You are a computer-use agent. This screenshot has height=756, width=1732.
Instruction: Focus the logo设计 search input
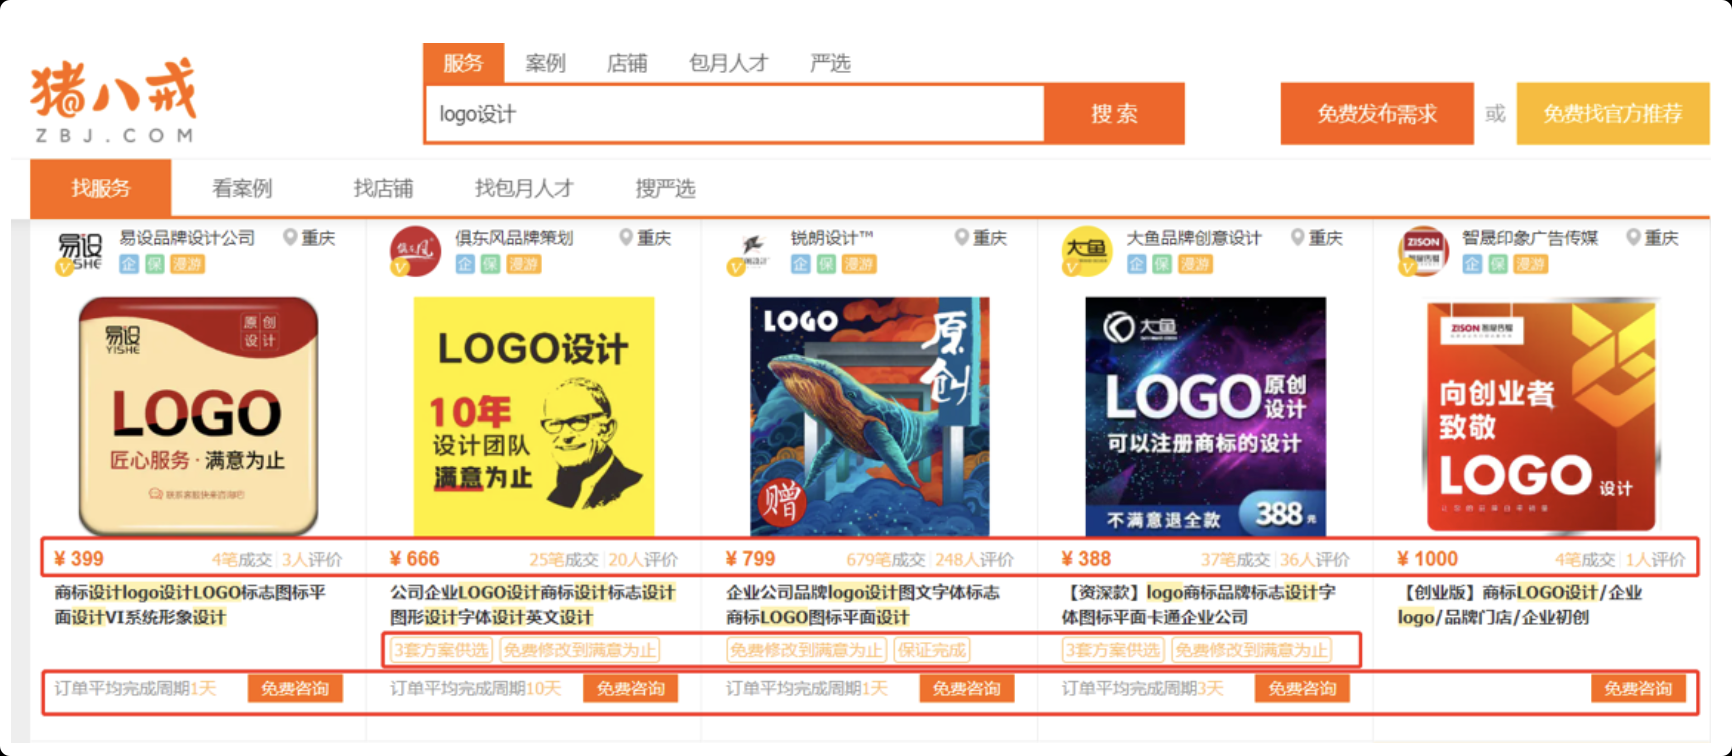[x=735, y=114]
